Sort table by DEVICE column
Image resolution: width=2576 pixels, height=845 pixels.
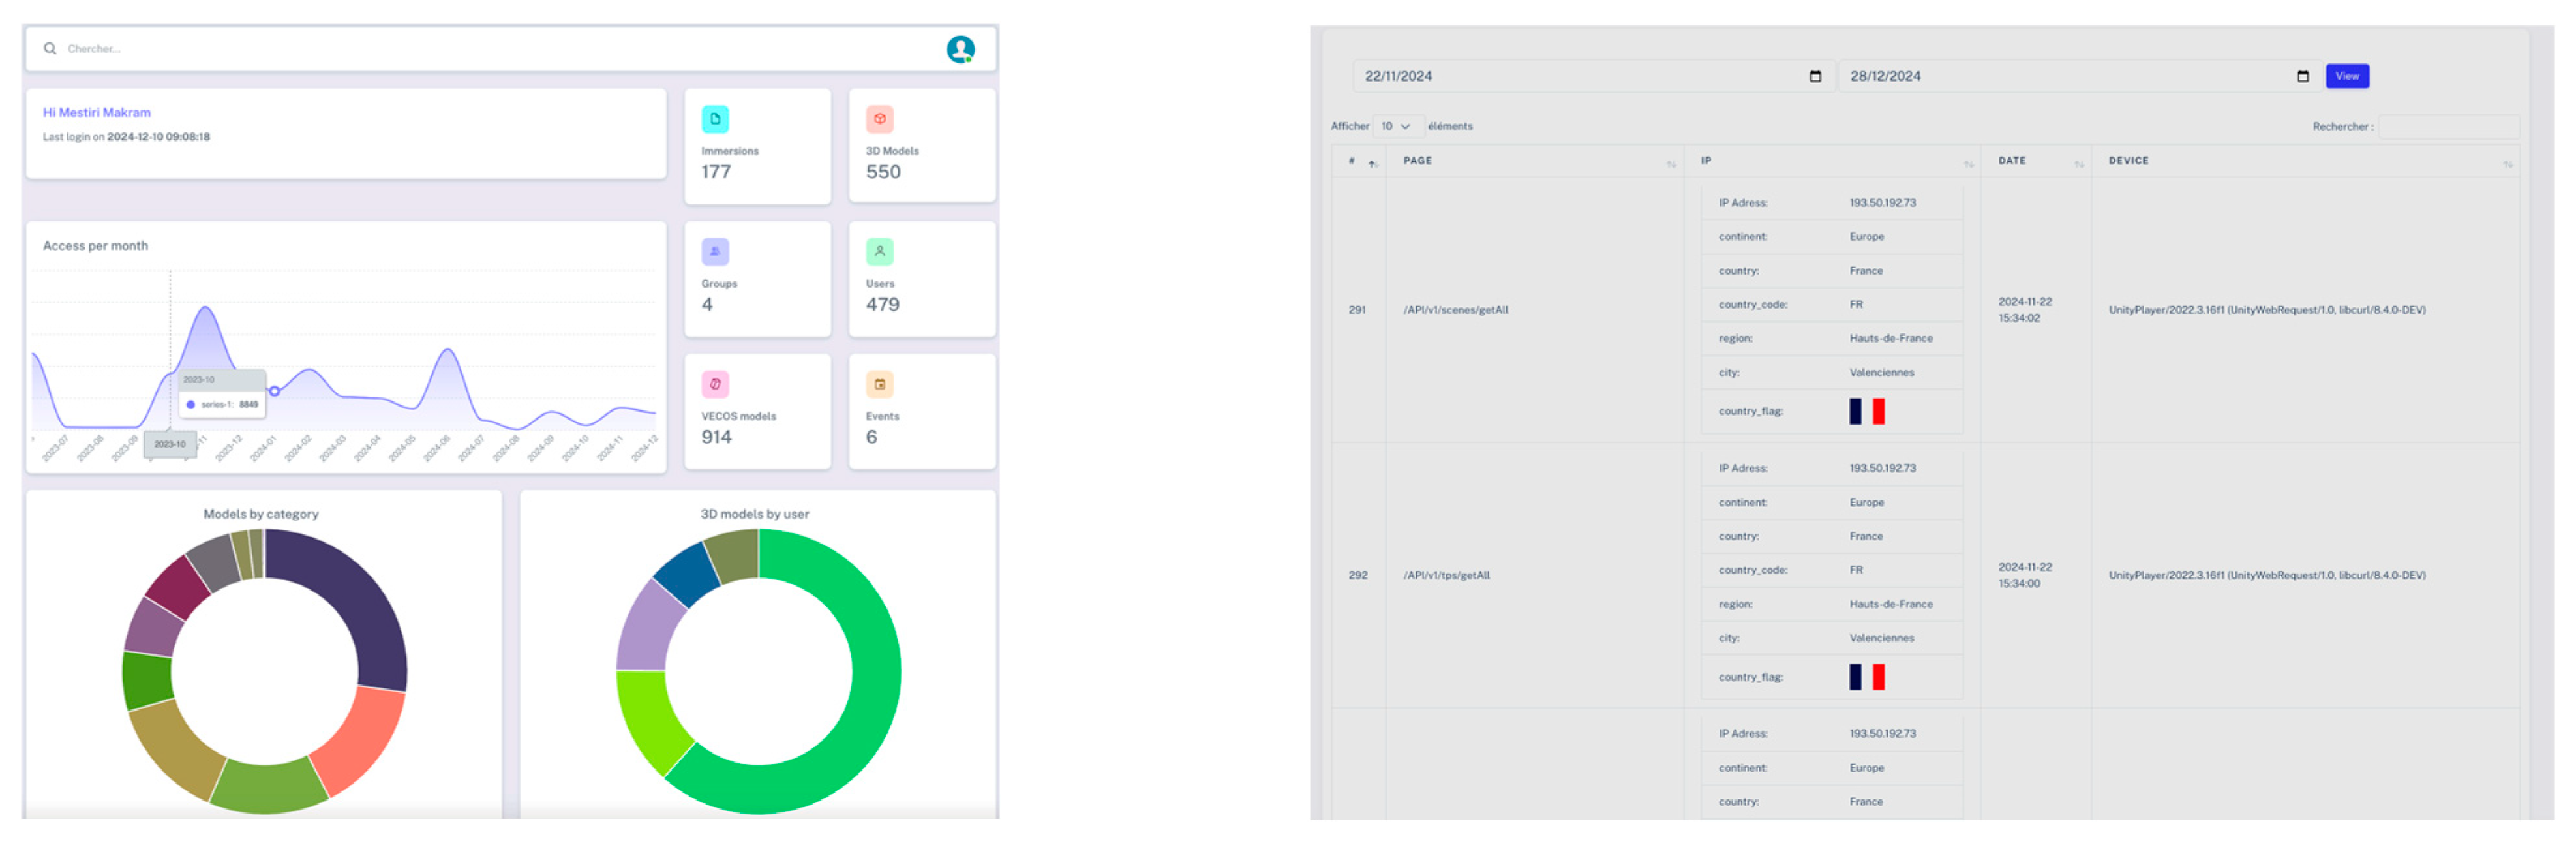click(2508, 164)
